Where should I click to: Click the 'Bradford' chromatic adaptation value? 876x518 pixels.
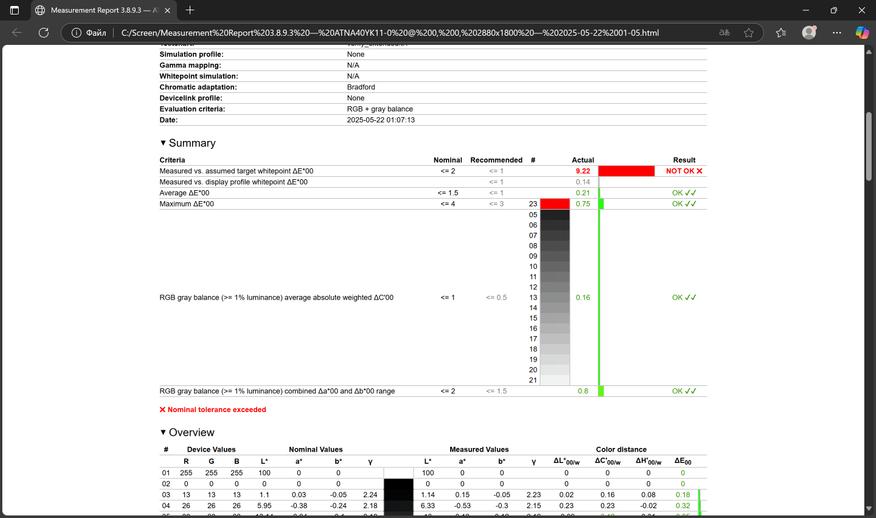(361, 87)
